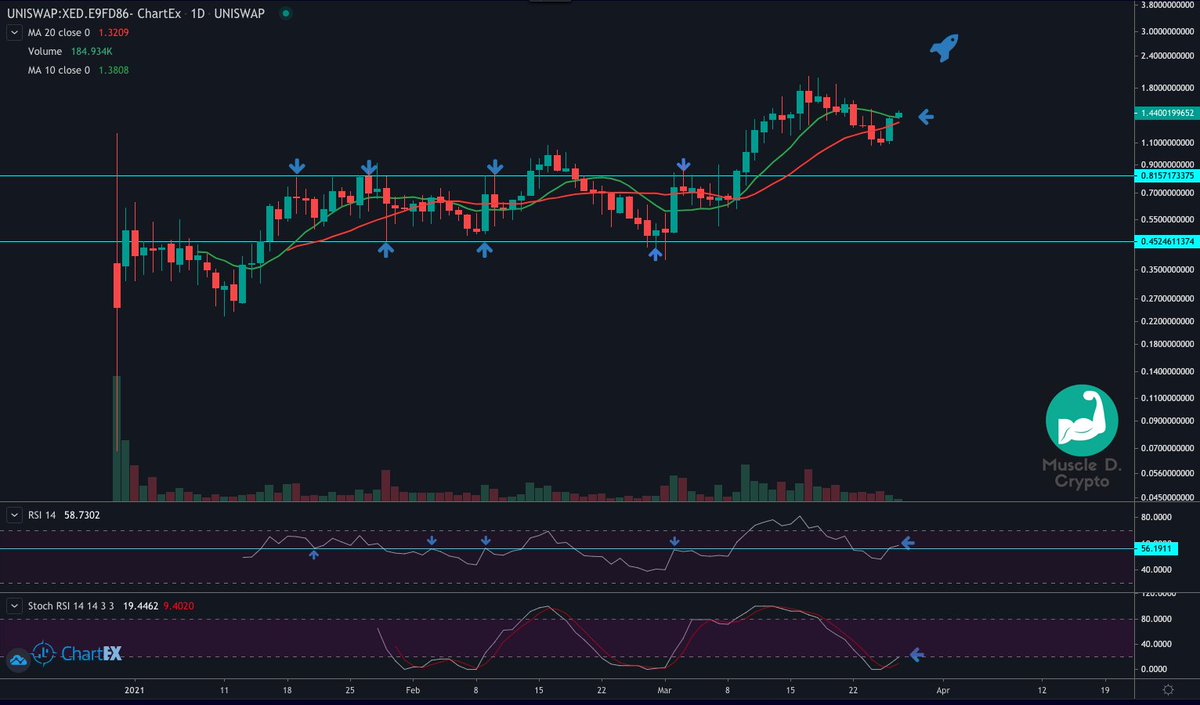Click the Feb date axis label
1200x705 pixels.
412,690
